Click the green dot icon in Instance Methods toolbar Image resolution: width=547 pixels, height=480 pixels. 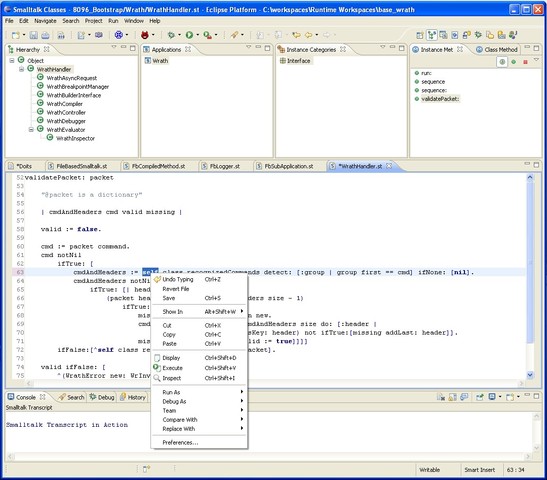tap(514, 62)
